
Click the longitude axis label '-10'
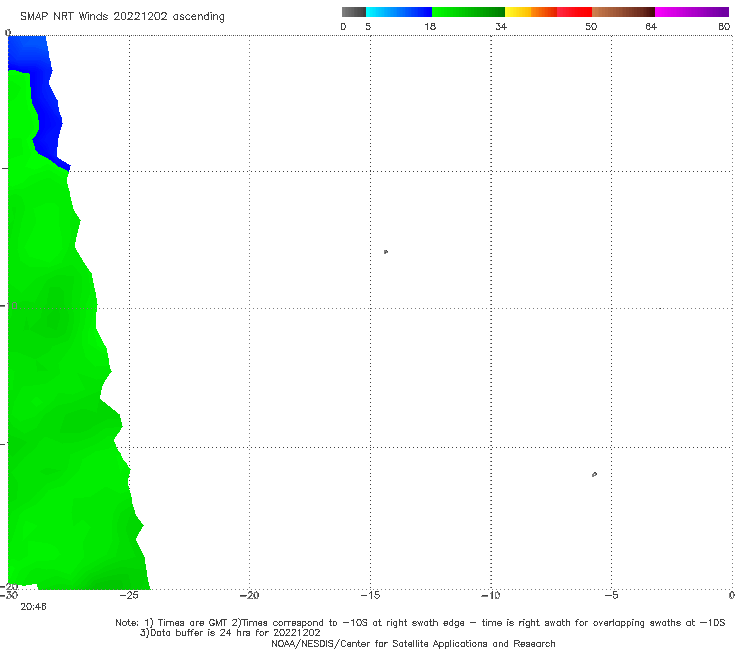point(491,595)
